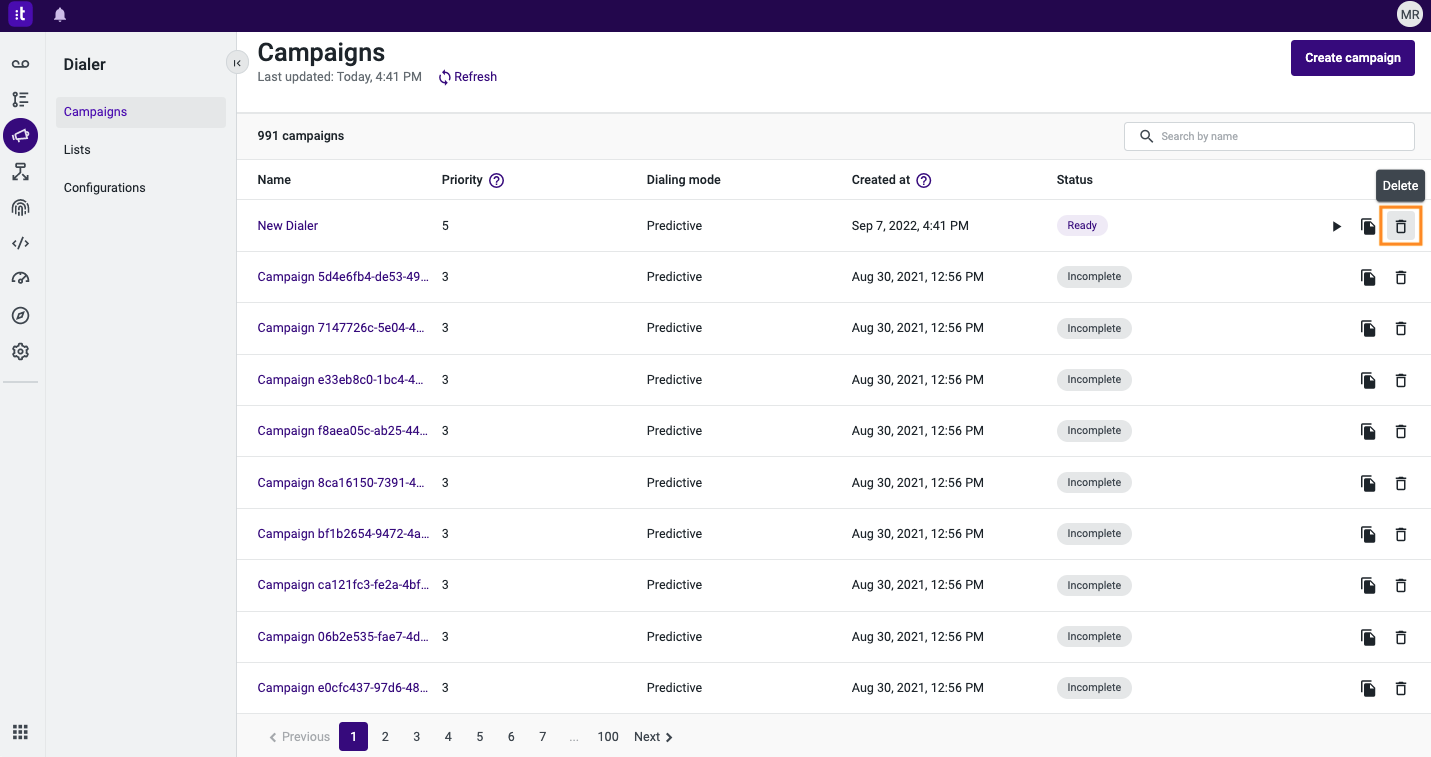Open the settings gear in sidebar

(21, 351)
